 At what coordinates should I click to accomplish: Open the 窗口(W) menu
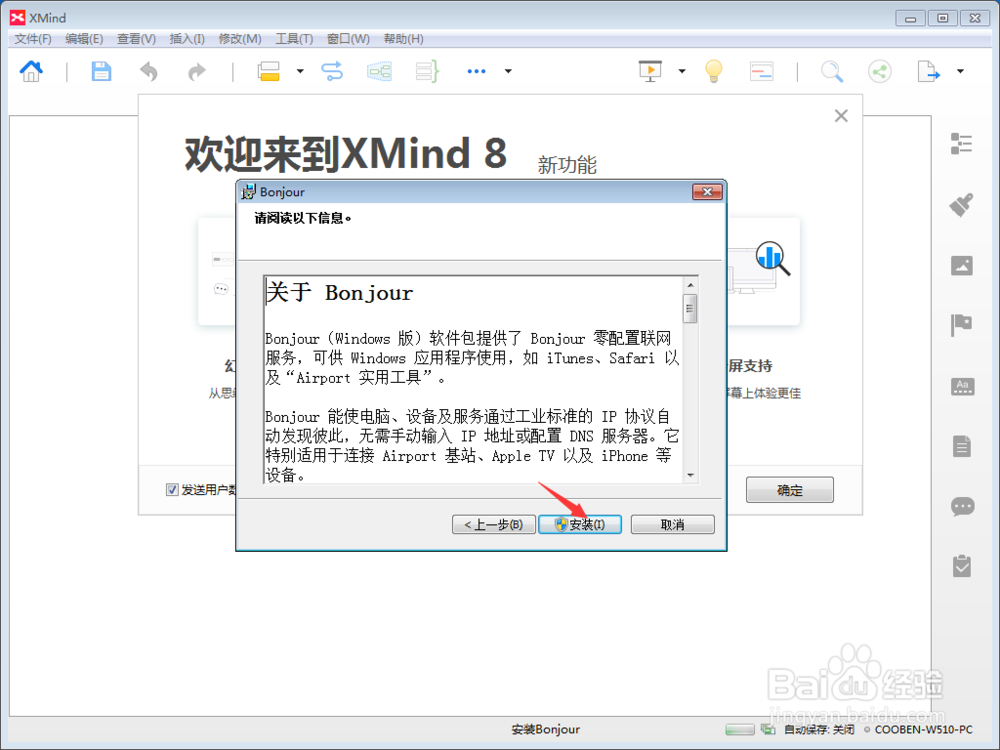[x=348, y=39]
